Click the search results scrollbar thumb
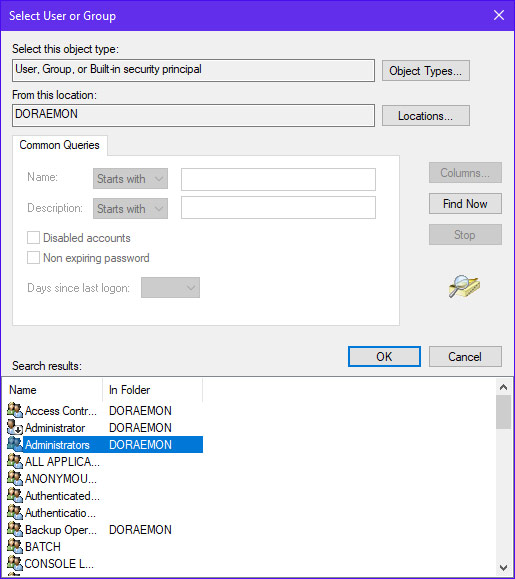The height and width of the screenshot is (579, 515). coord(503,412)
